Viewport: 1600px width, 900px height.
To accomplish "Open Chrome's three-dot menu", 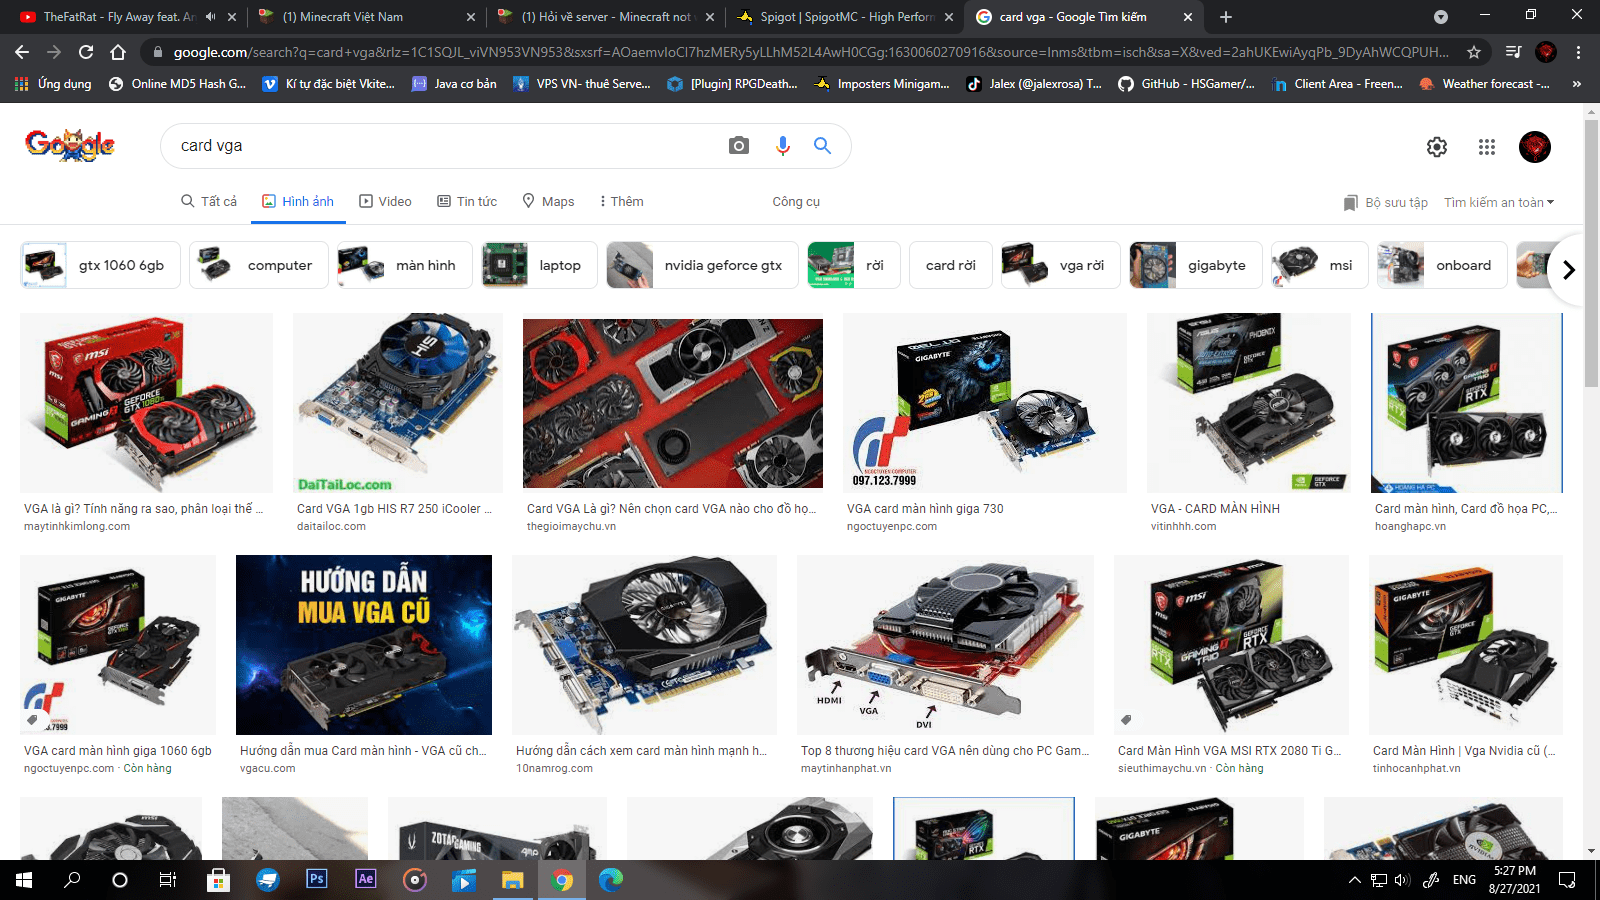I will point(1578,52).
